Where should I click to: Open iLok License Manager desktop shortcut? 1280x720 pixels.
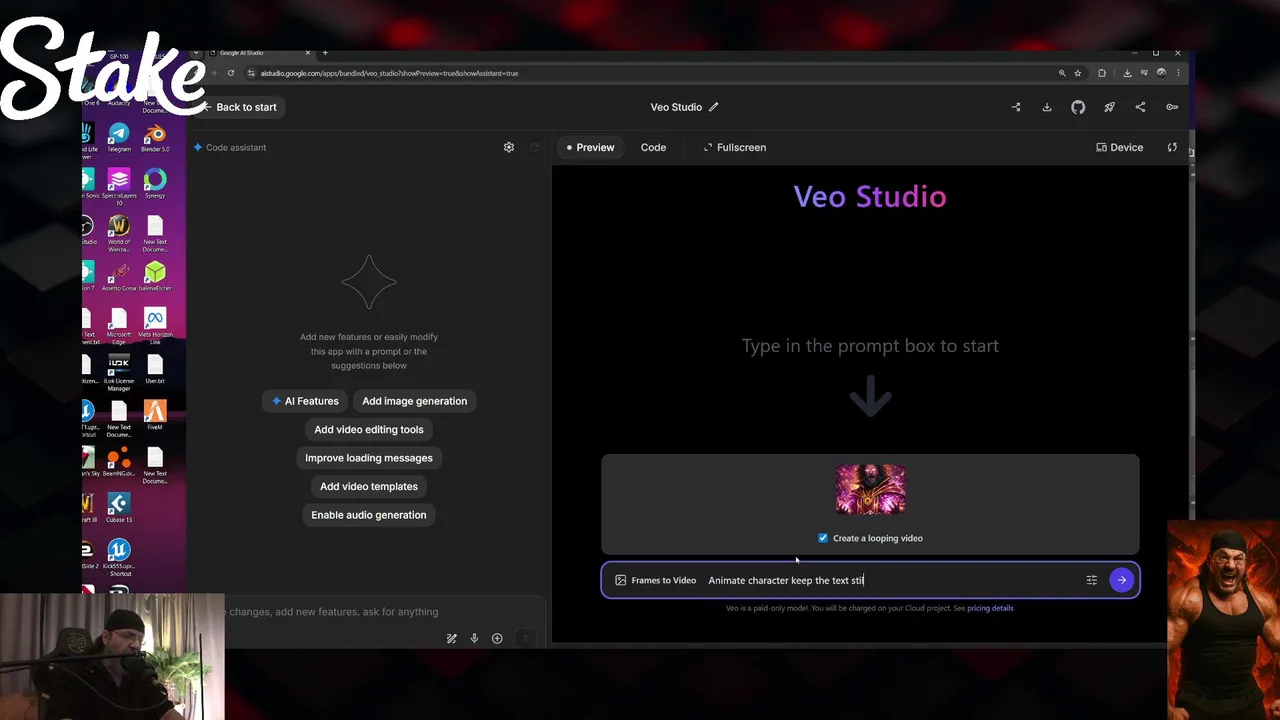coord(119,374)
